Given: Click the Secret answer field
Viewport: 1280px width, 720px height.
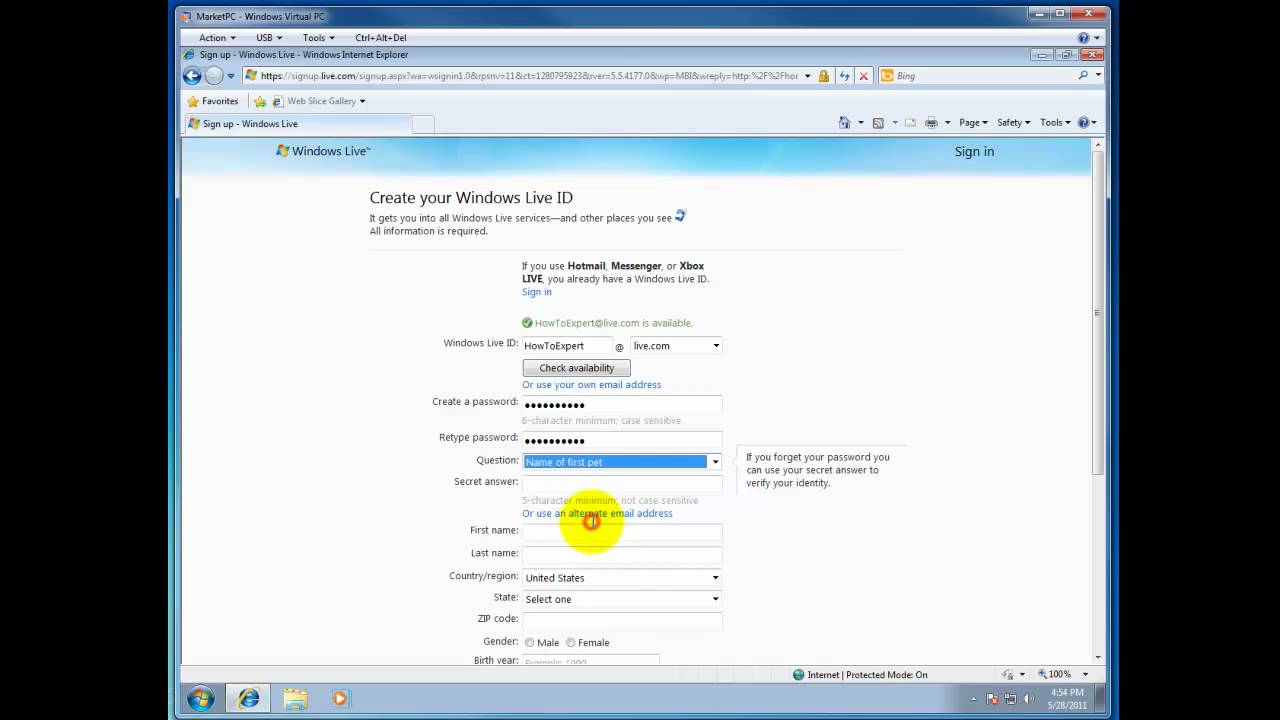Looking at the screenshot, I should coord(622,483).
